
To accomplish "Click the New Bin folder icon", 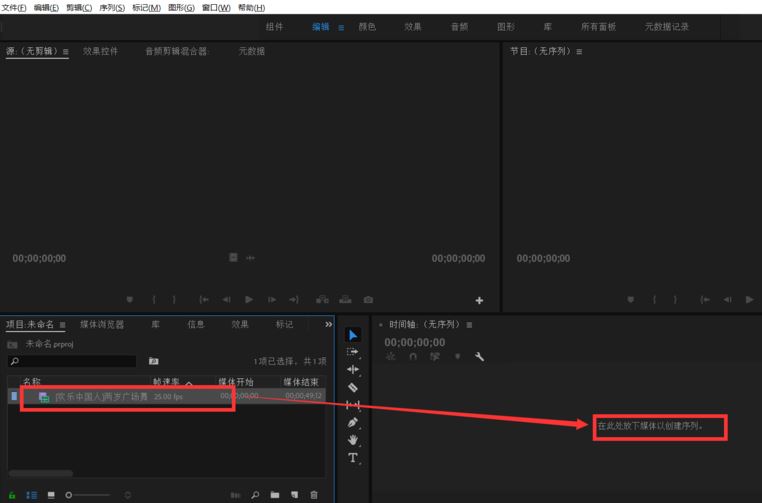I will tap(275, 495).
